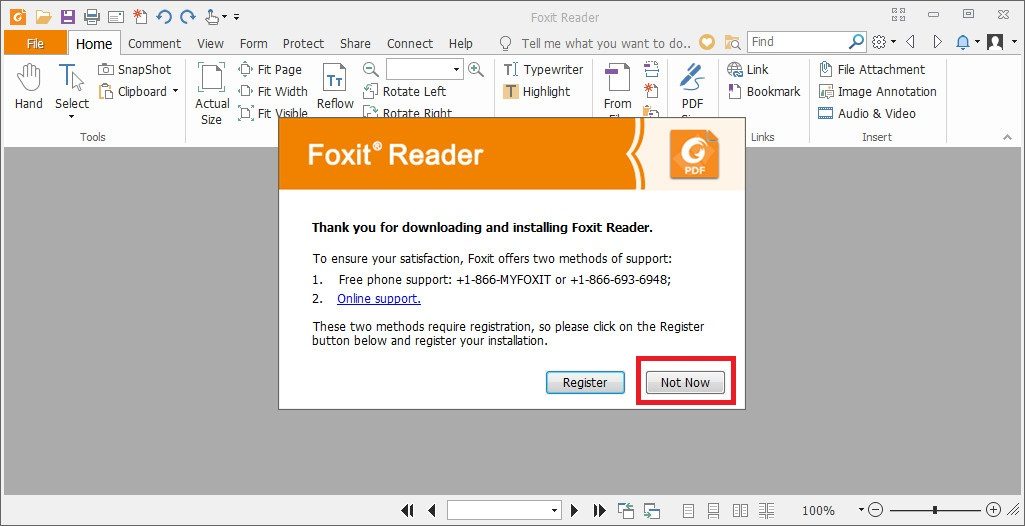Click the Bookmark tool

click(764, 91)
